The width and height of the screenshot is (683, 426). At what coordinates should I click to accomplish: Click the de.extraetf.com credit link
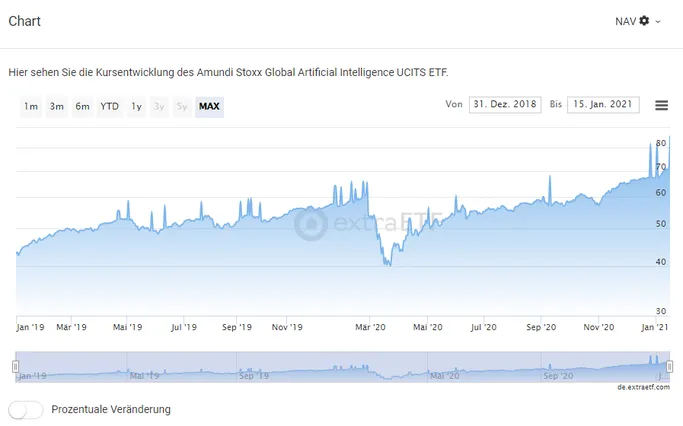[x=643, y=387]
